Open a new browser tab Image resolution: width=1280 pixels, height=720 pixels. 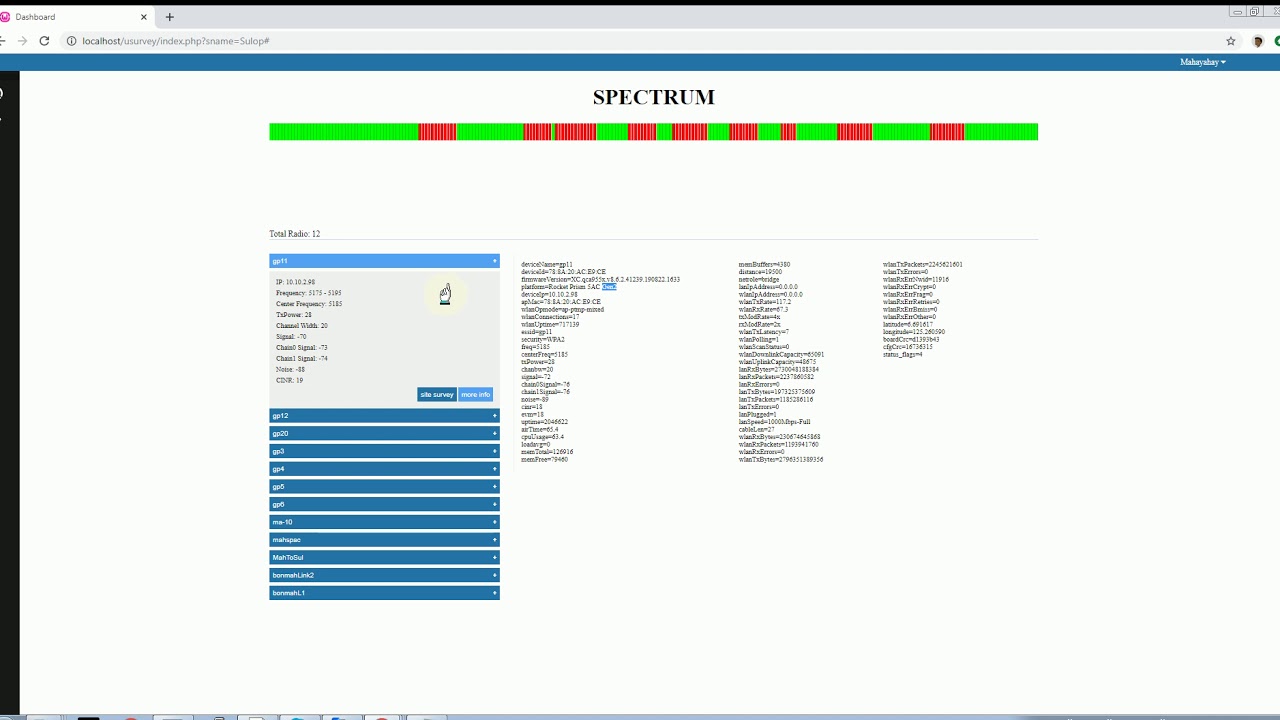point(169,17)
